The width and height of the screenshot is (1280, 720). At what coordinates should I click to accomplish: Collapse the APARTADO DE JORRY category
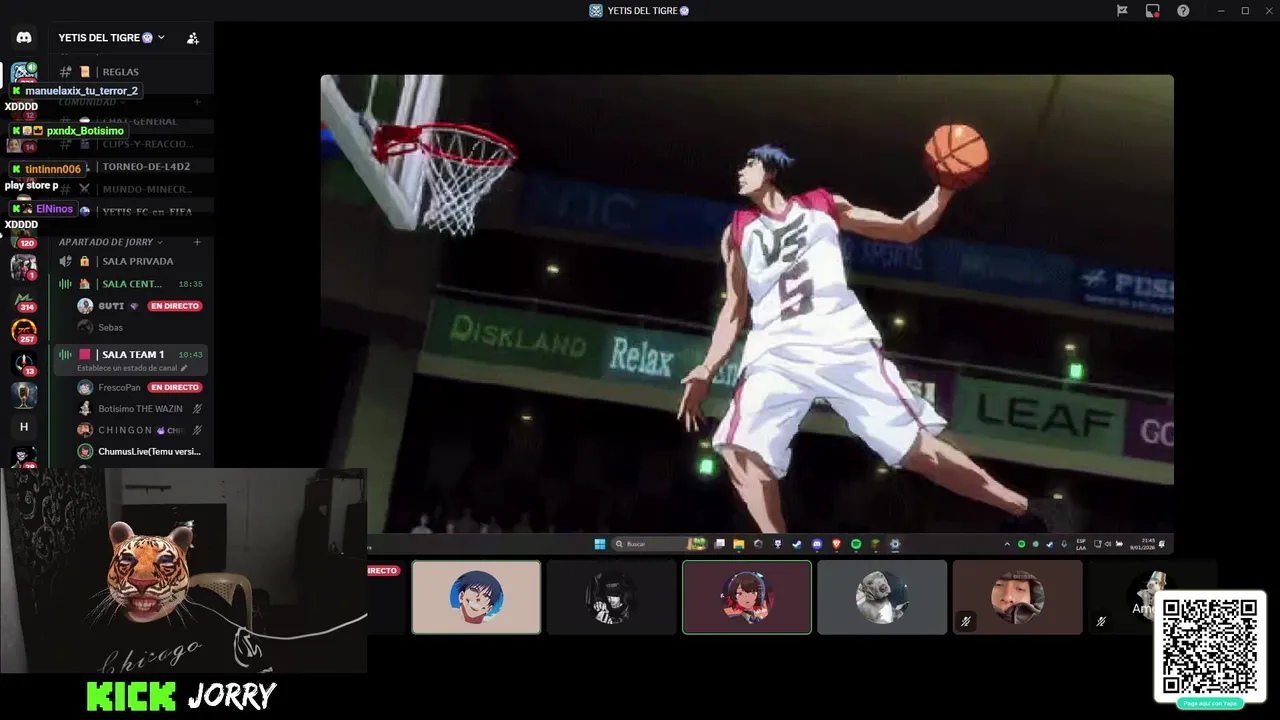pos(110,242)
